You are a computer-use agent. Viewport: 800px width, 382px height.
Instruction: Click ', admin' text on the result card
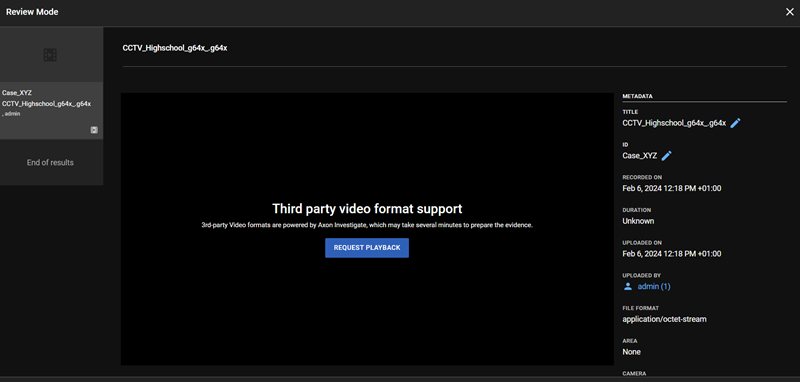11,114
